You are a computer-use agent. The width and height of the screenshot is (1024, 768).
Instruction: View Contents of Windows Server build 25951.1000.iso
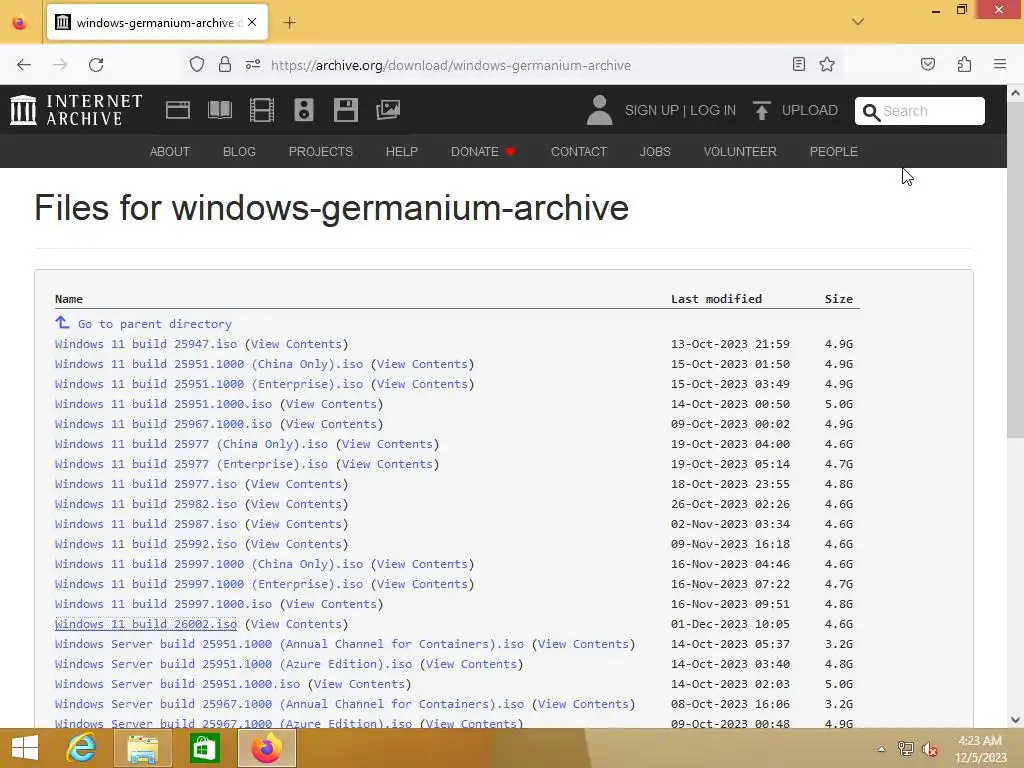(359, 684)
